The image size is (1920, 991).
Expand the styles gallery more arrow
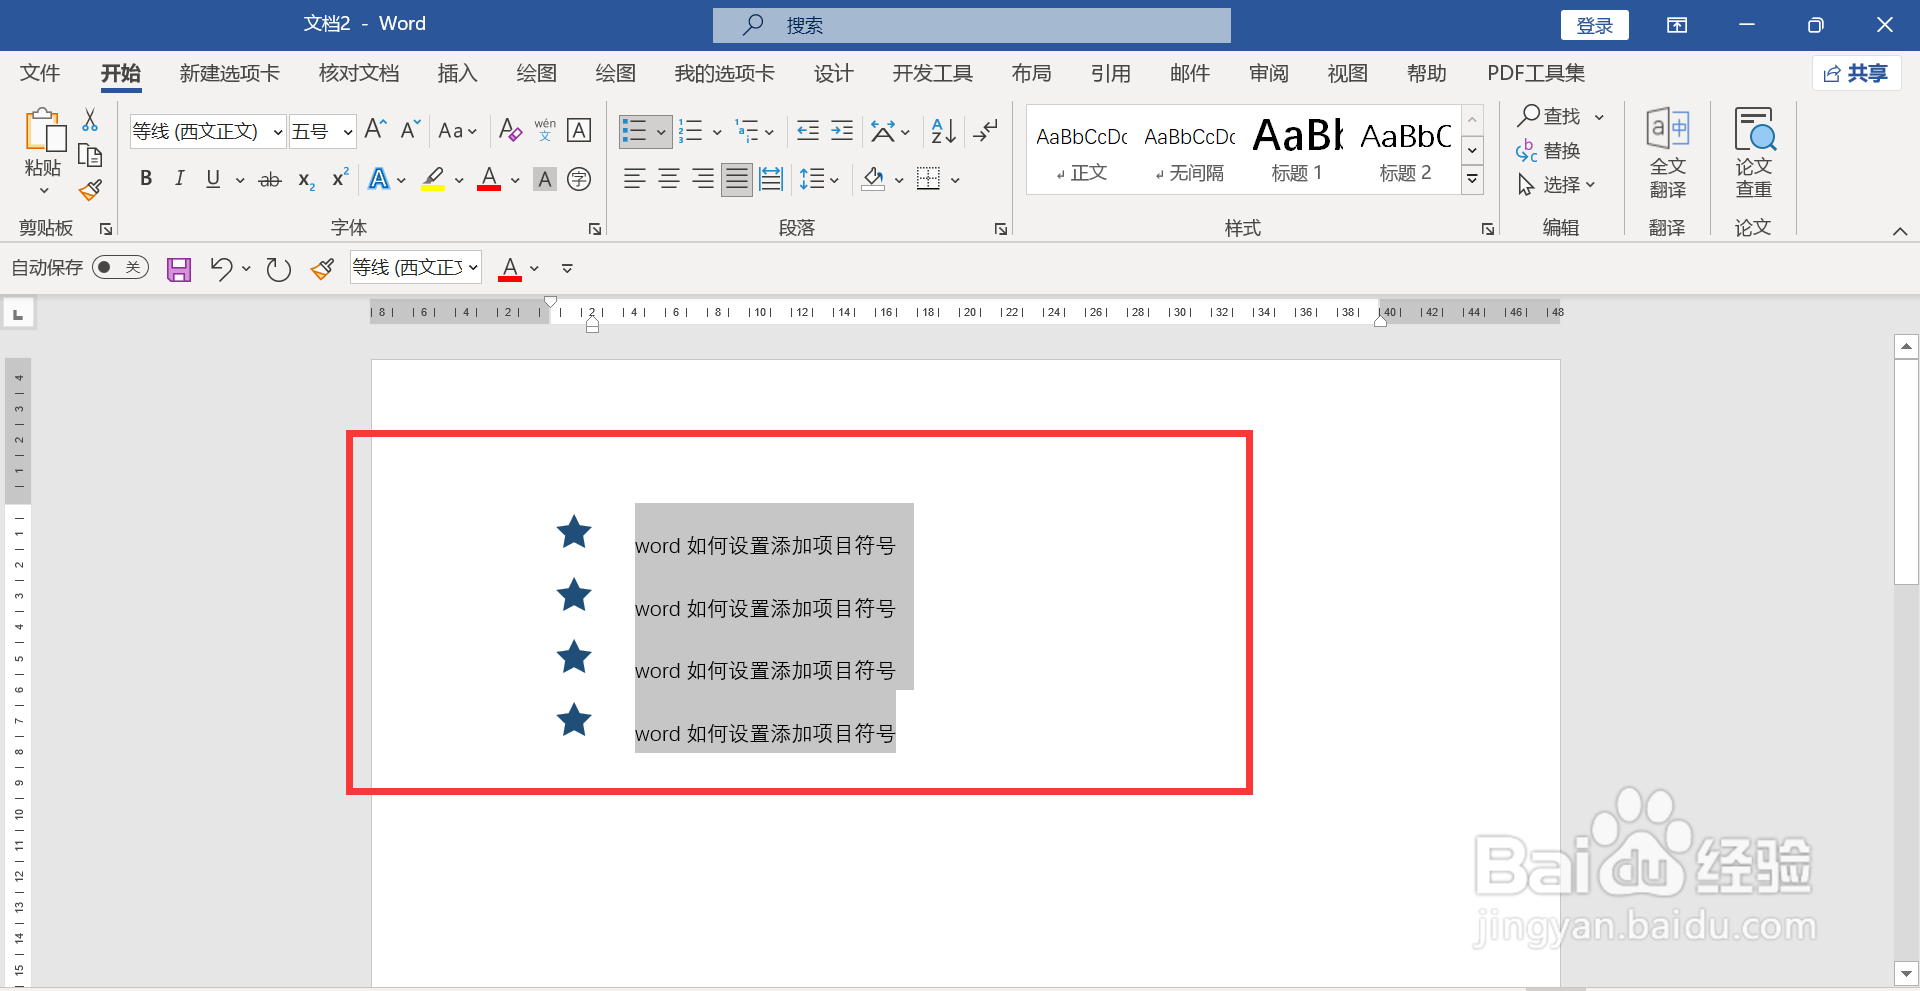coord(1472,179)
